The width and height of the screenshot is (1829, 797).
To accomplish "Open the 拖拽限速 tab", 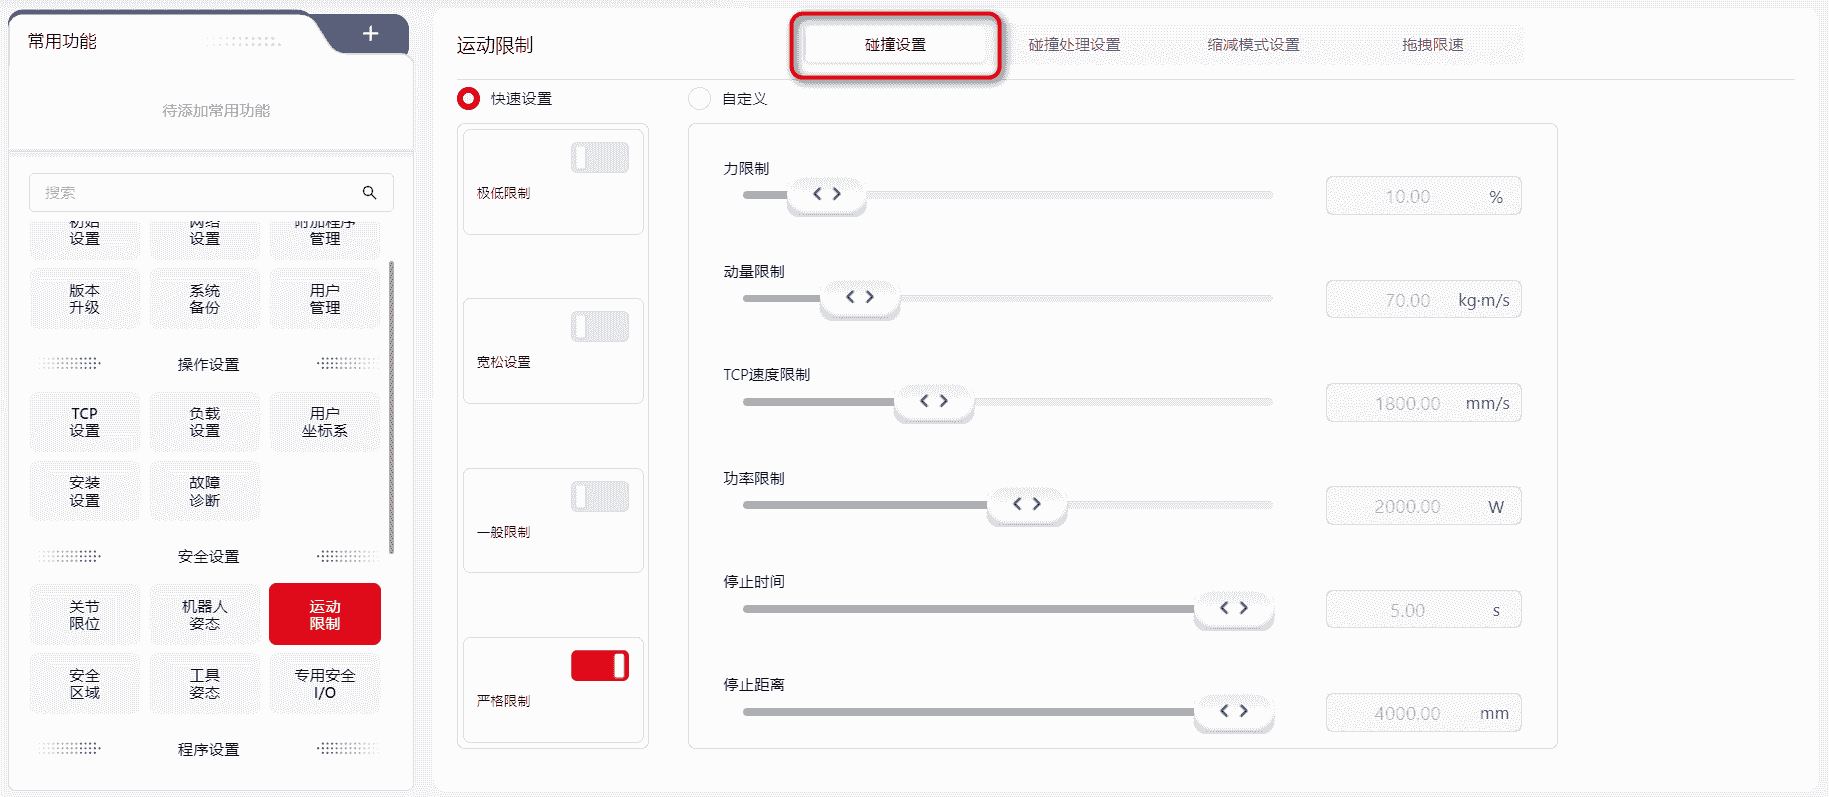I will (x=1432, y=45).
